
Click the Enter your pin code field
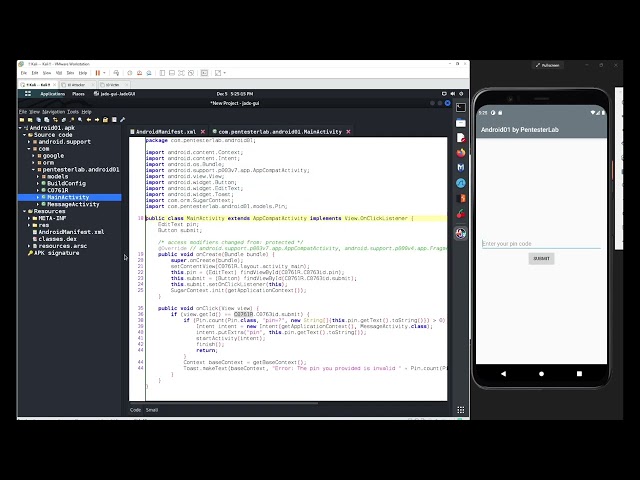(541, 244)
